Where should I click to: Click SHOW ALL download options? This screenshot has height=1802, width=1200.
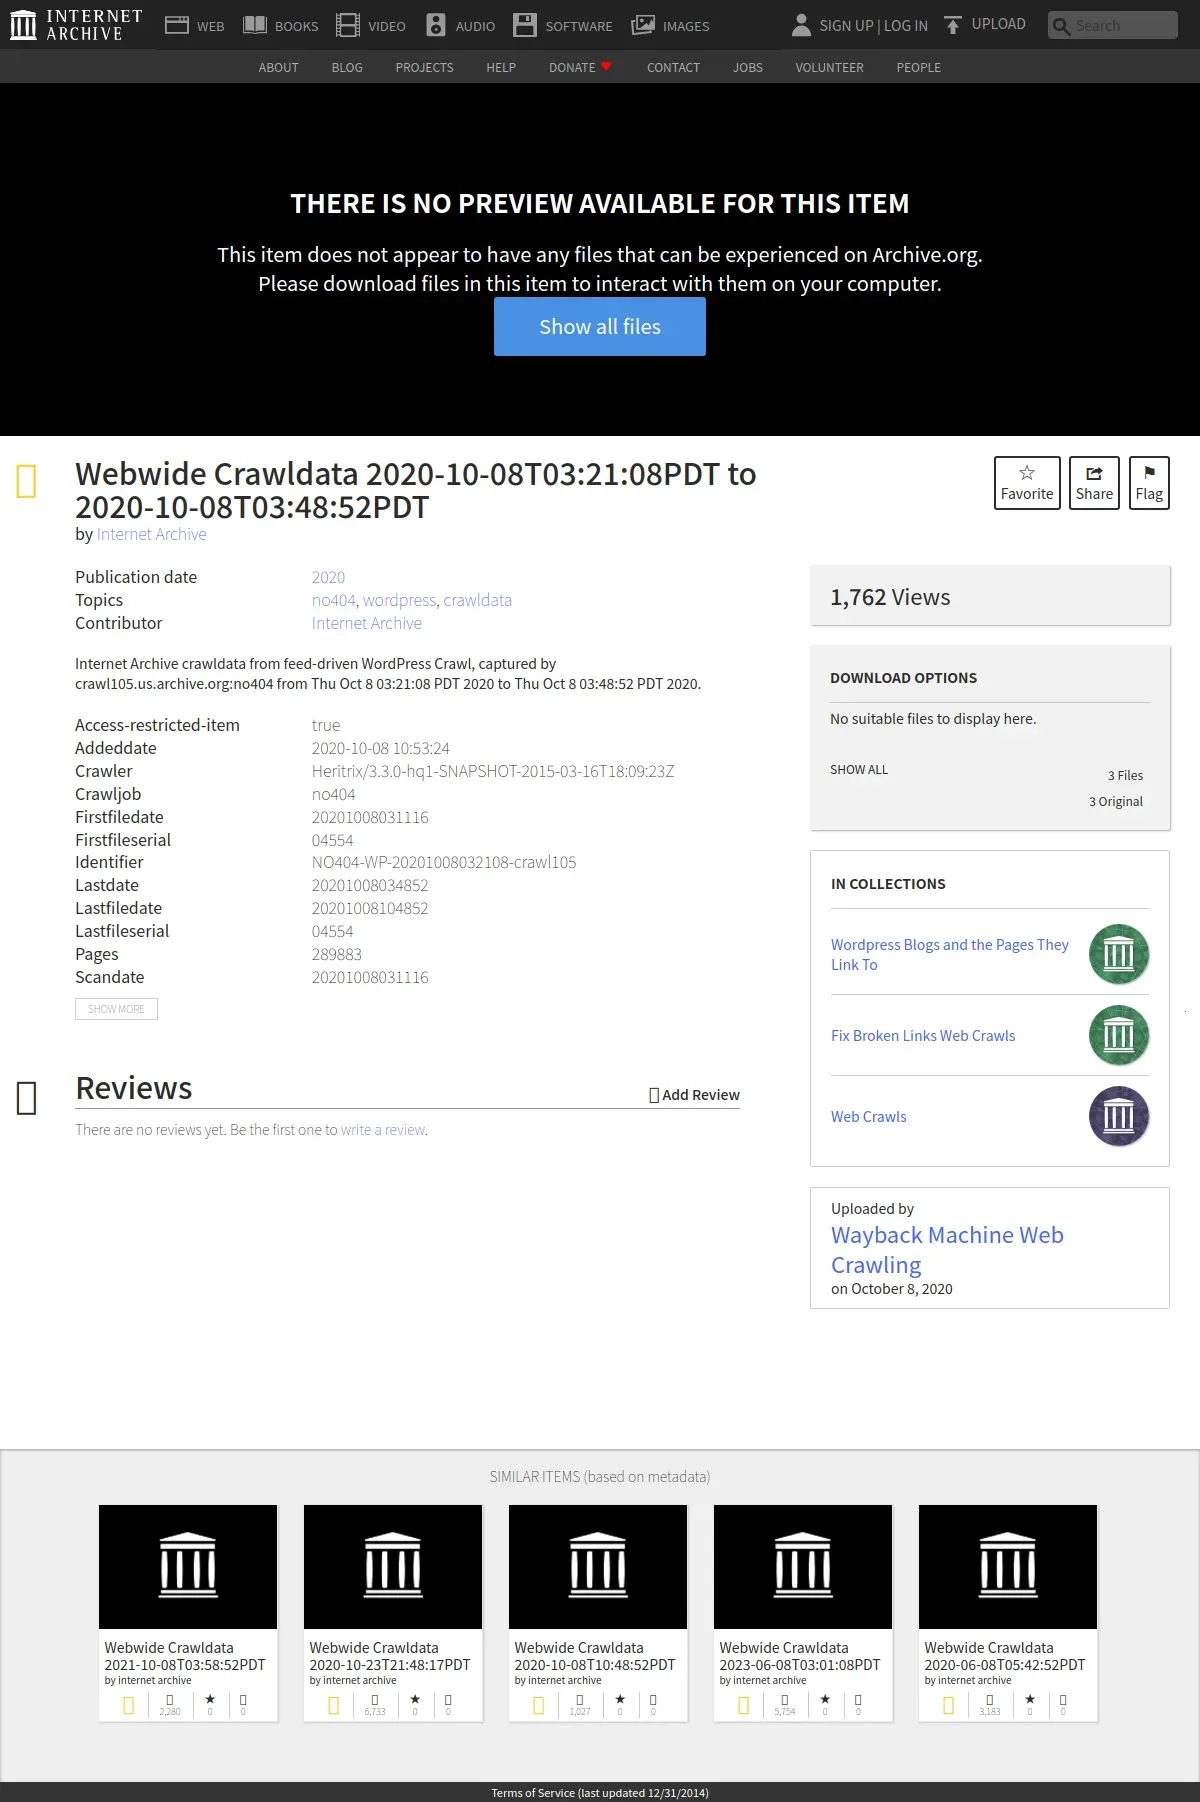point(859,770)
